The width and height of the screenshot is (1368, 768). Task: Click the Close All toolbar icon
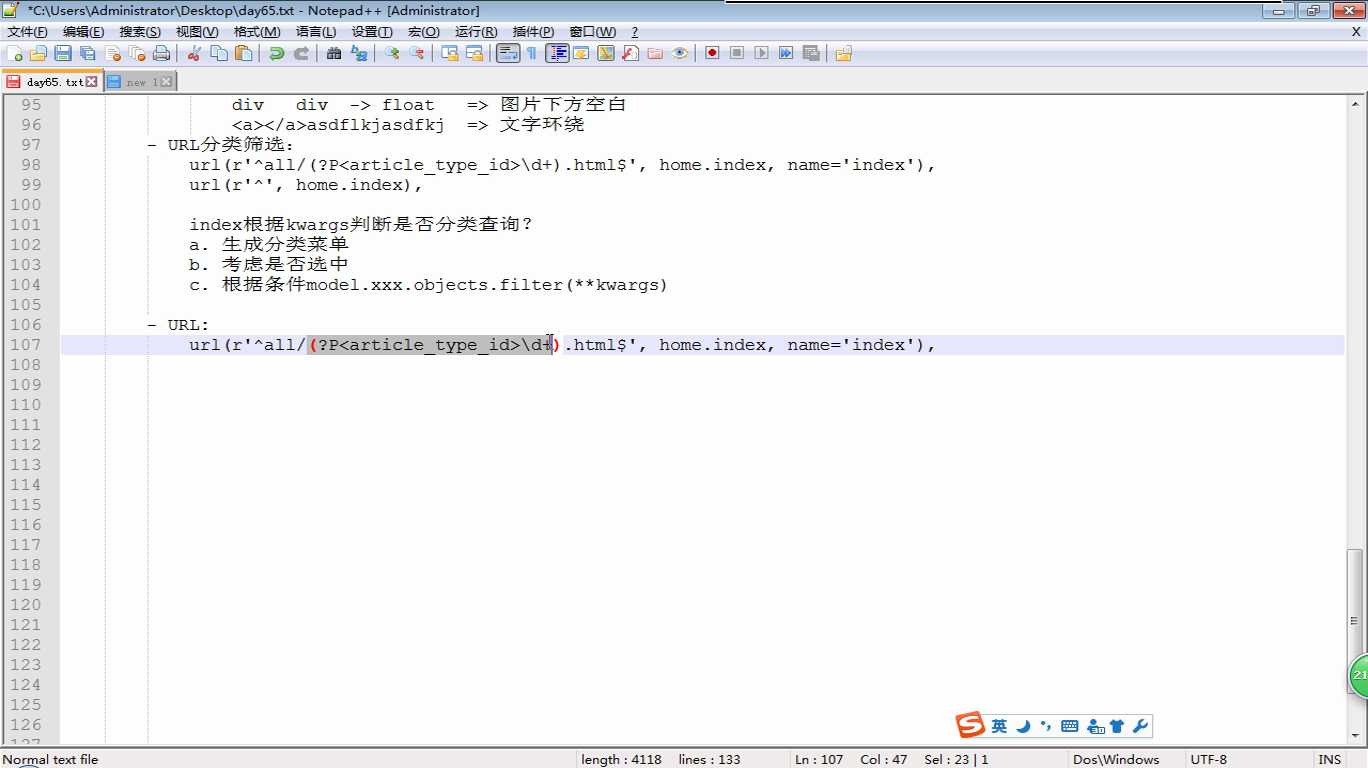(x=137, y=53)
